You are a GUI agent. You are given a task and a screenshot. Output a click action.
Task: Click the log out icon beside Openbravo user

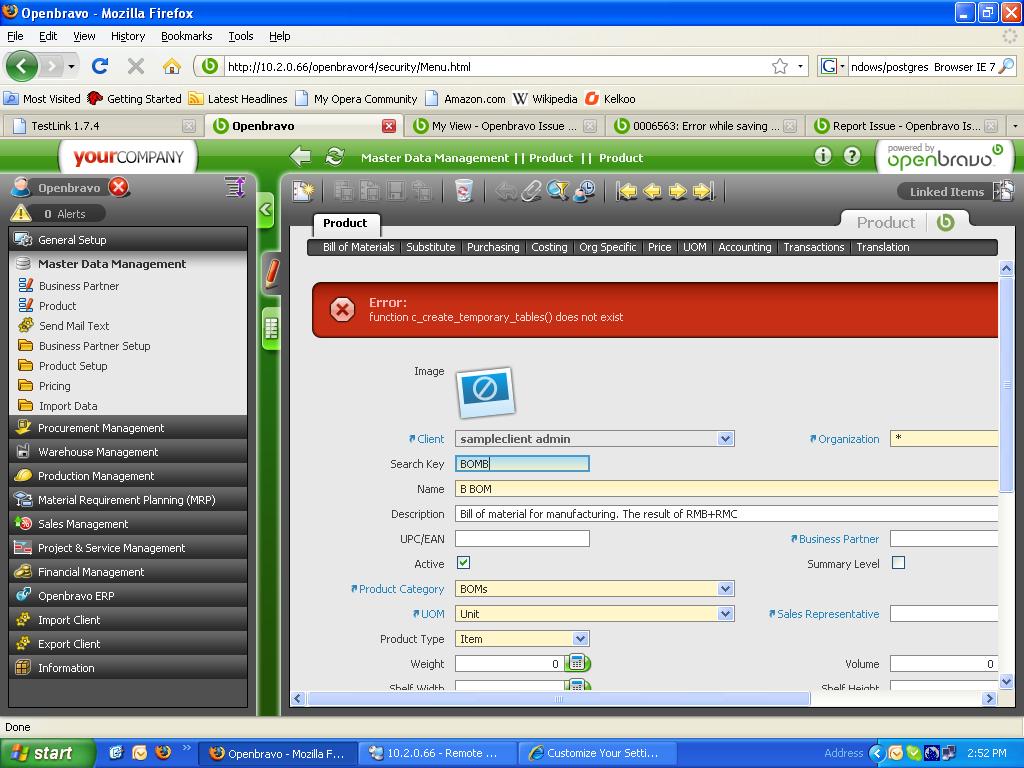click(119, 188)
